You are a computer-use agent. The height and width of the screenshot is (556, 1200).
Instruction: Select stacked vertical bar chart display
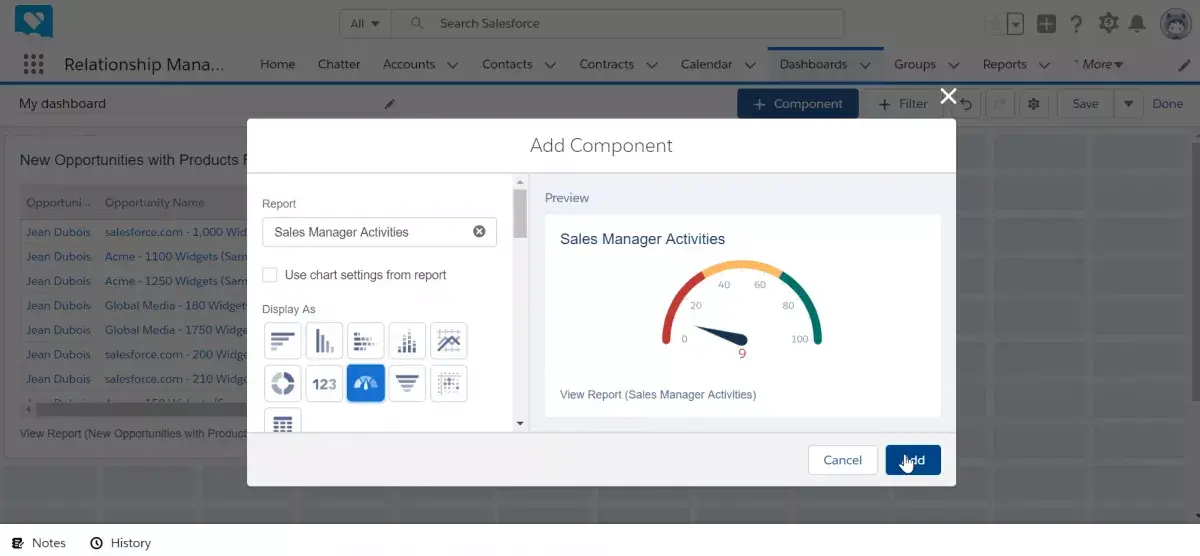click(407, 341)
